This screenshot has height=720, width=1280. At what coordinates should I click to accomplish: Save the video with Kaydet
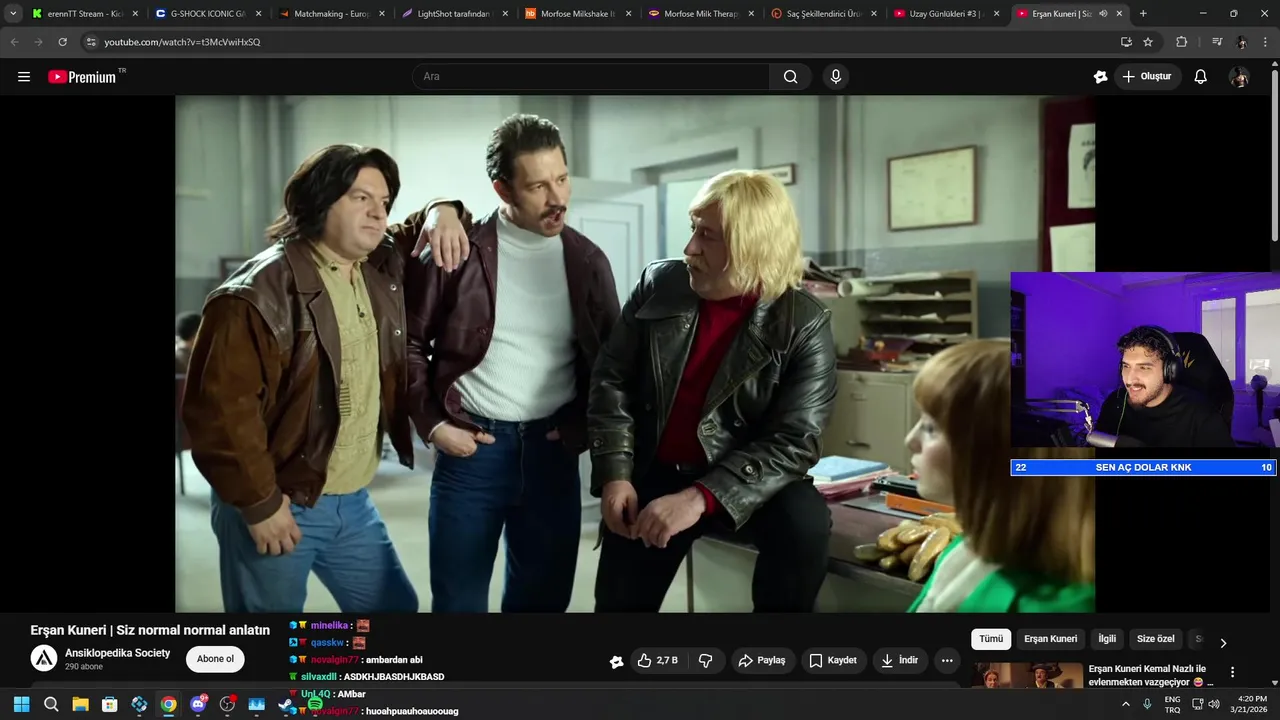coord(833,660)
